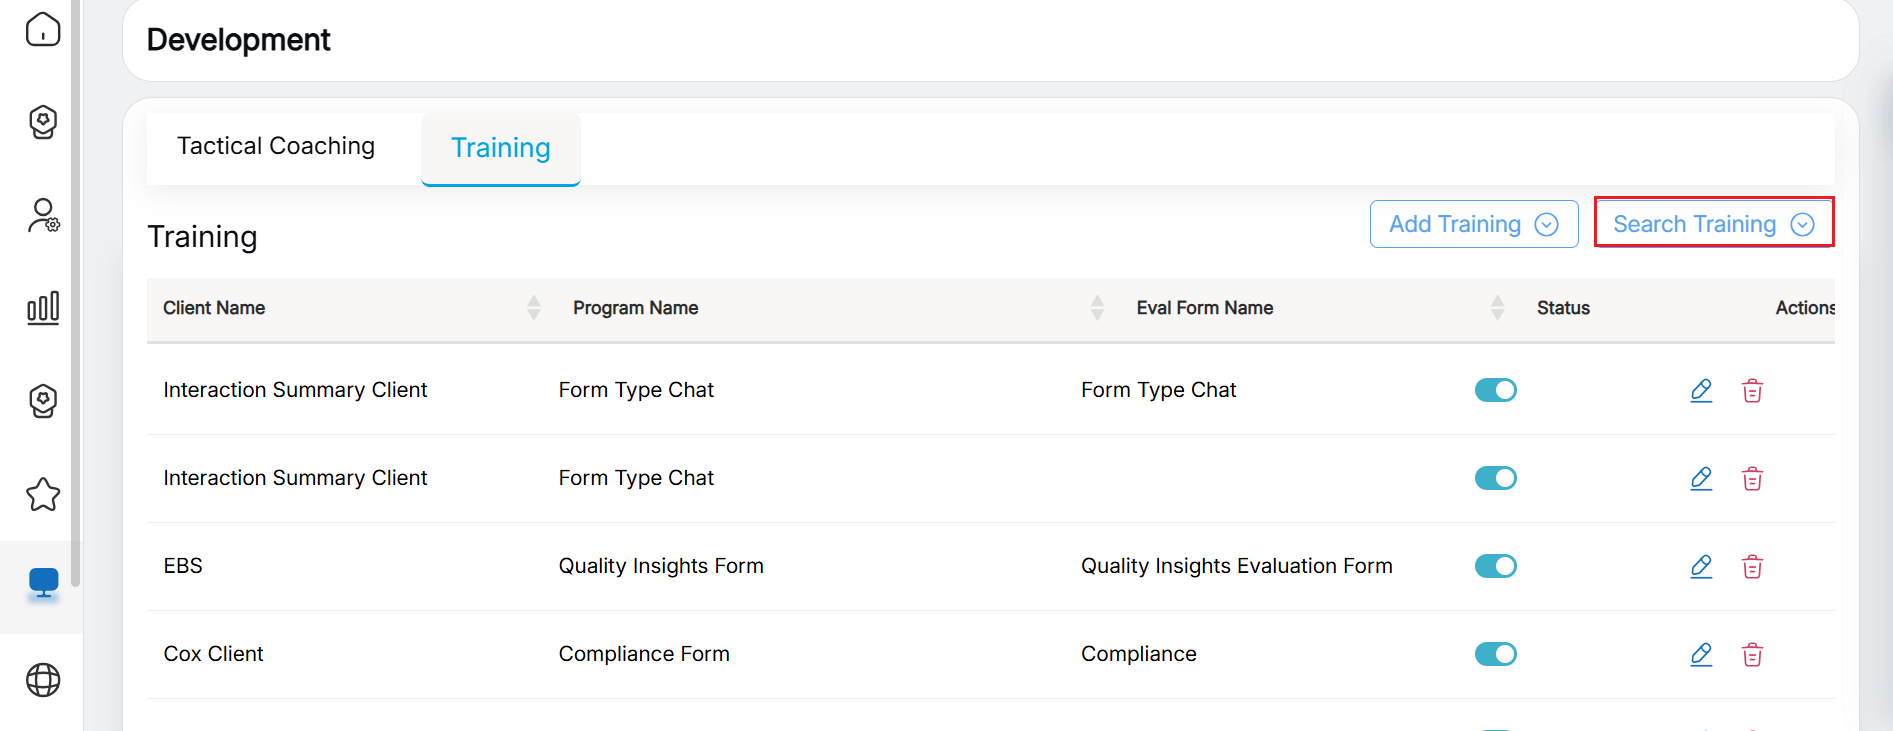
Task: Delete the EBS training row
Action: click(1752, 566)
